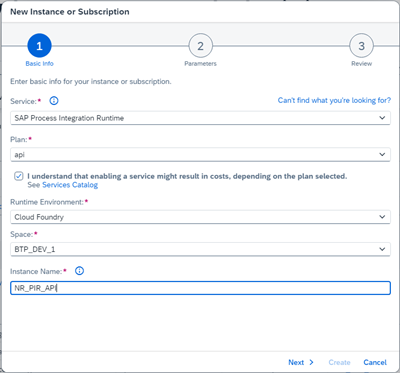Select the Parameters step label
This screenshot has width=400, height=373.
pyautogui.click(x=200, y=64)
